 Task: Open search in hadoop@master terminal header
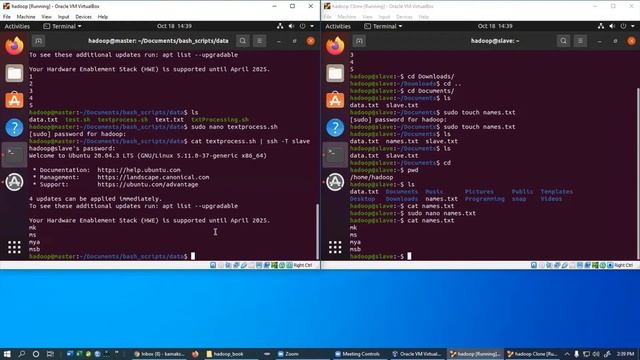[x=243, y=41]
